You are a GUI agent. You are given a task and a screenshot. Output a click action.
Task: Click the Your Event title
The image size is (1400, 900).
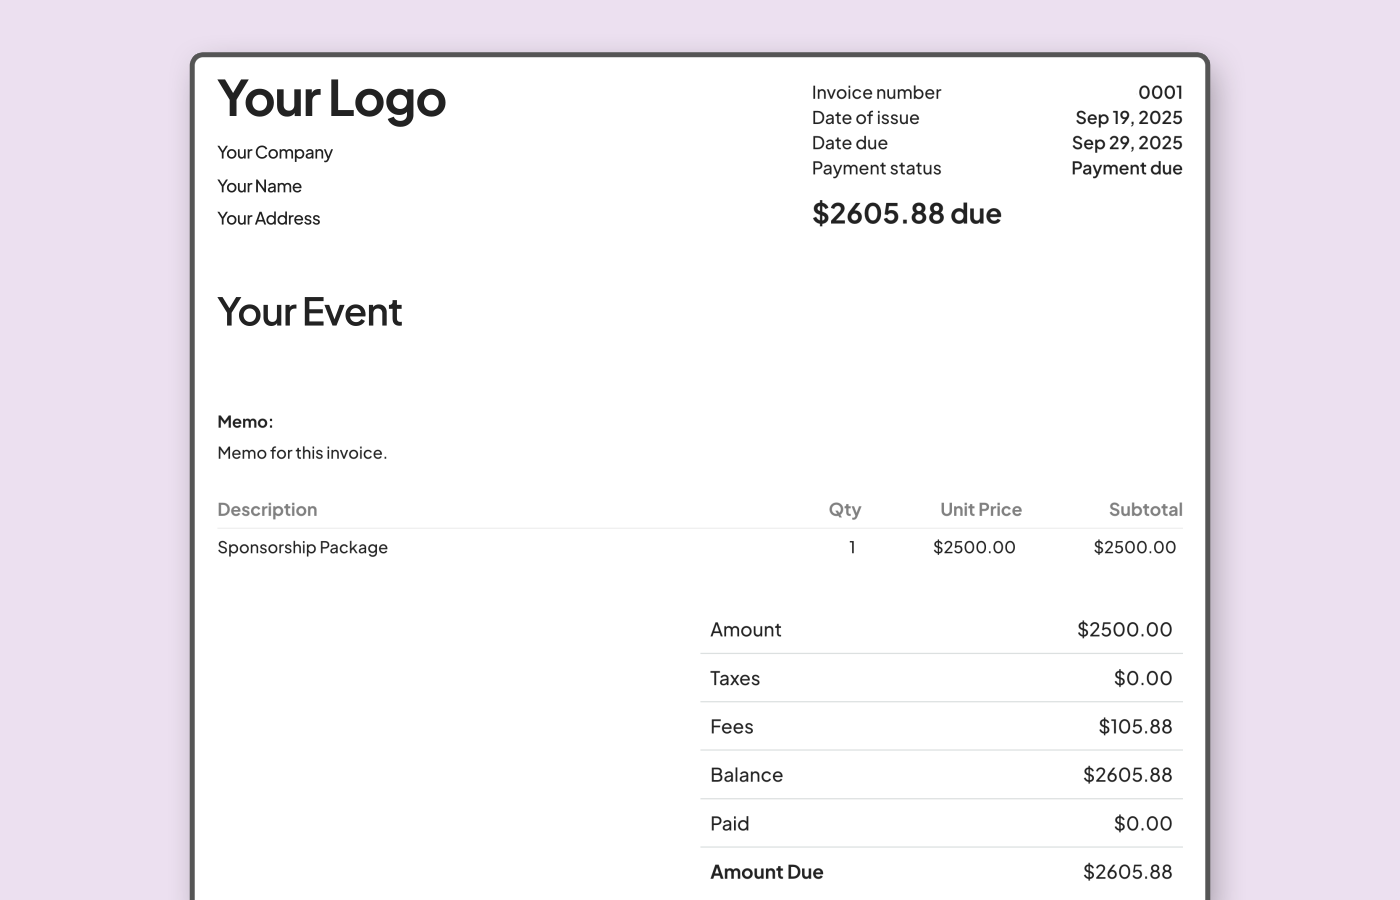tap(309, 312)
